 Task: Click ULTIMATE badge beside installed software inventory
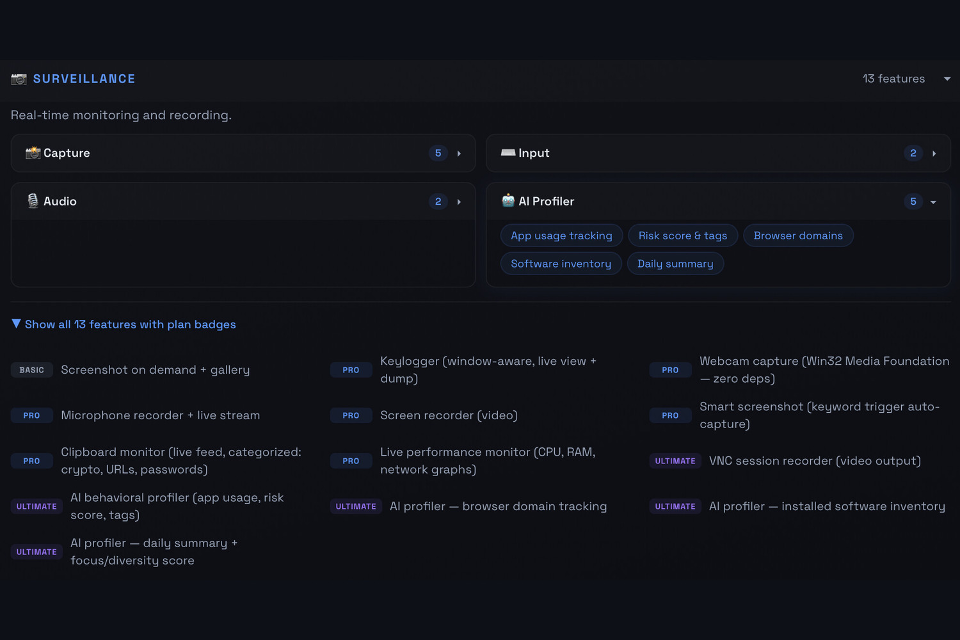675,506
